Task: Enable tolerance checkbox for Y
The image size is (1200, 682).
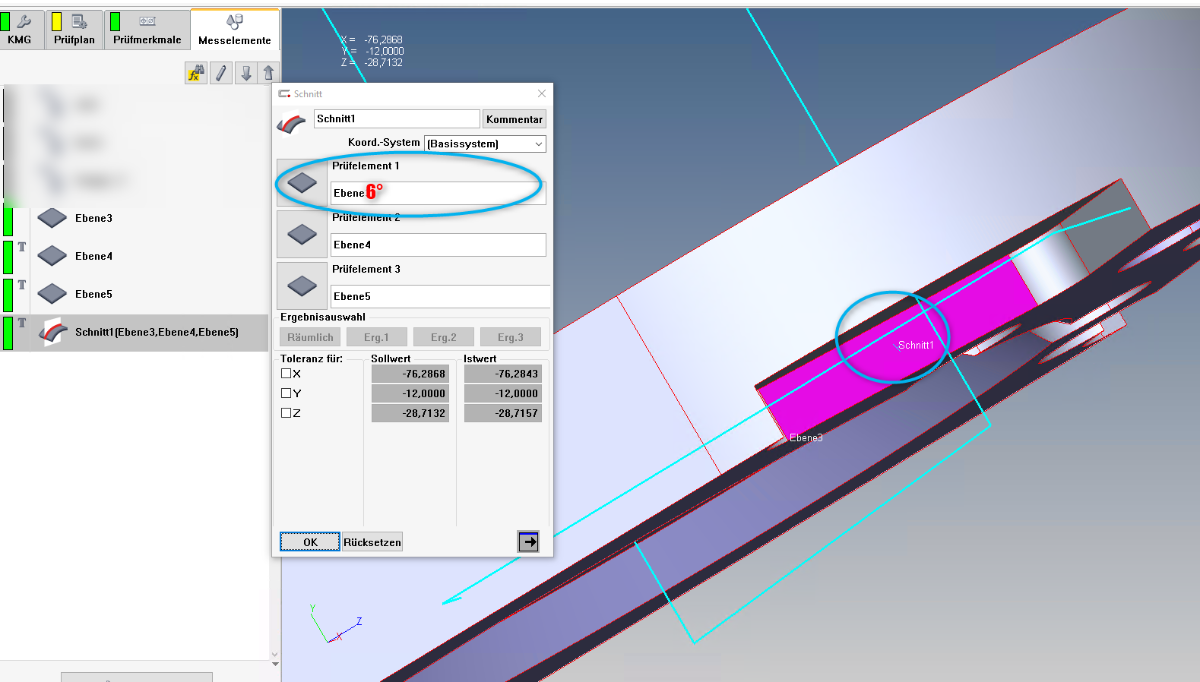Action: [x=286, y=393]
